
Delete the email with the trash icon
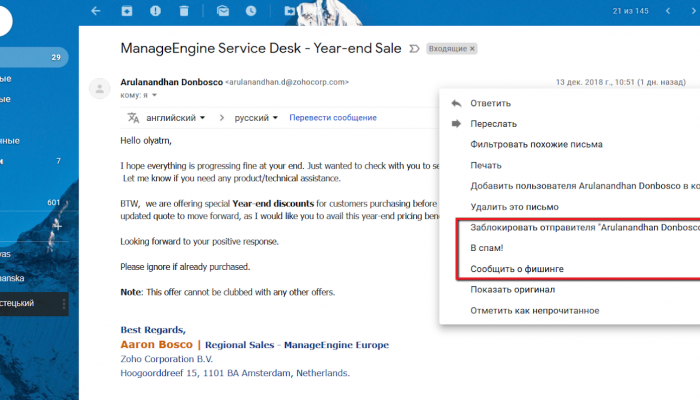tap(183, 11)
